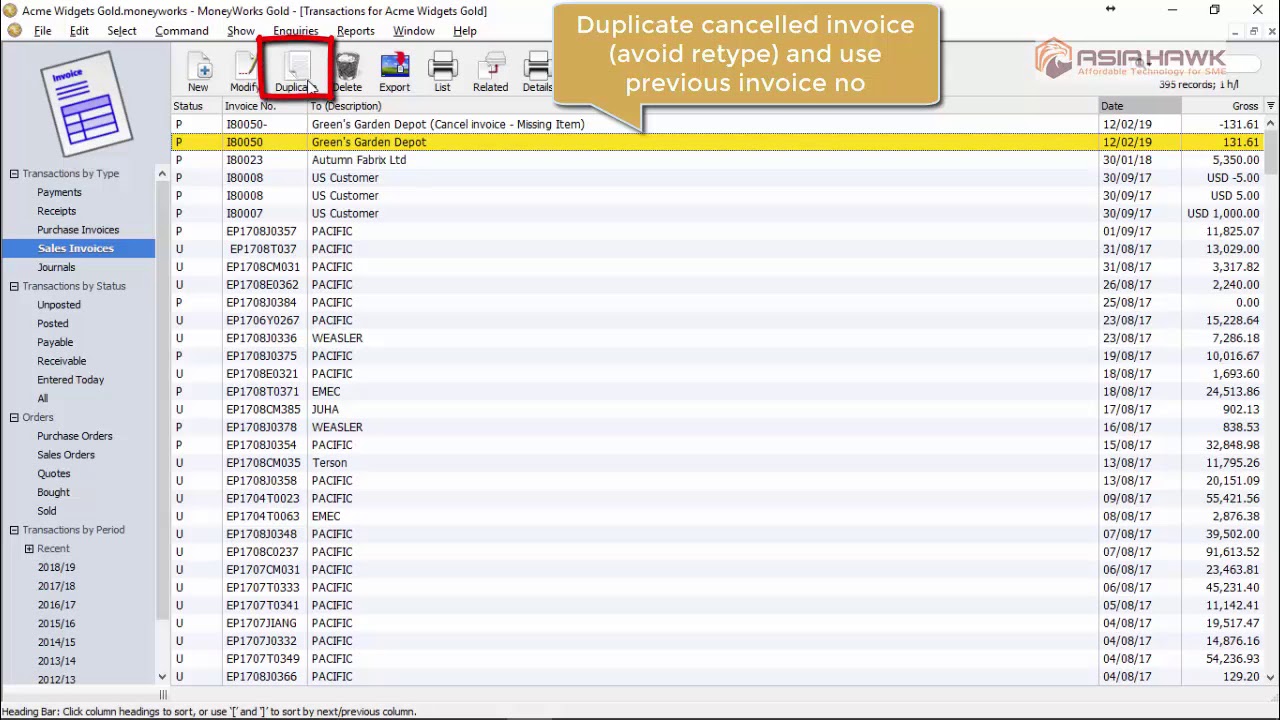Image resolution: width=1280 pixels, height=720 pixels.
Task: Open the Command menu
Action: coord(182,31)
